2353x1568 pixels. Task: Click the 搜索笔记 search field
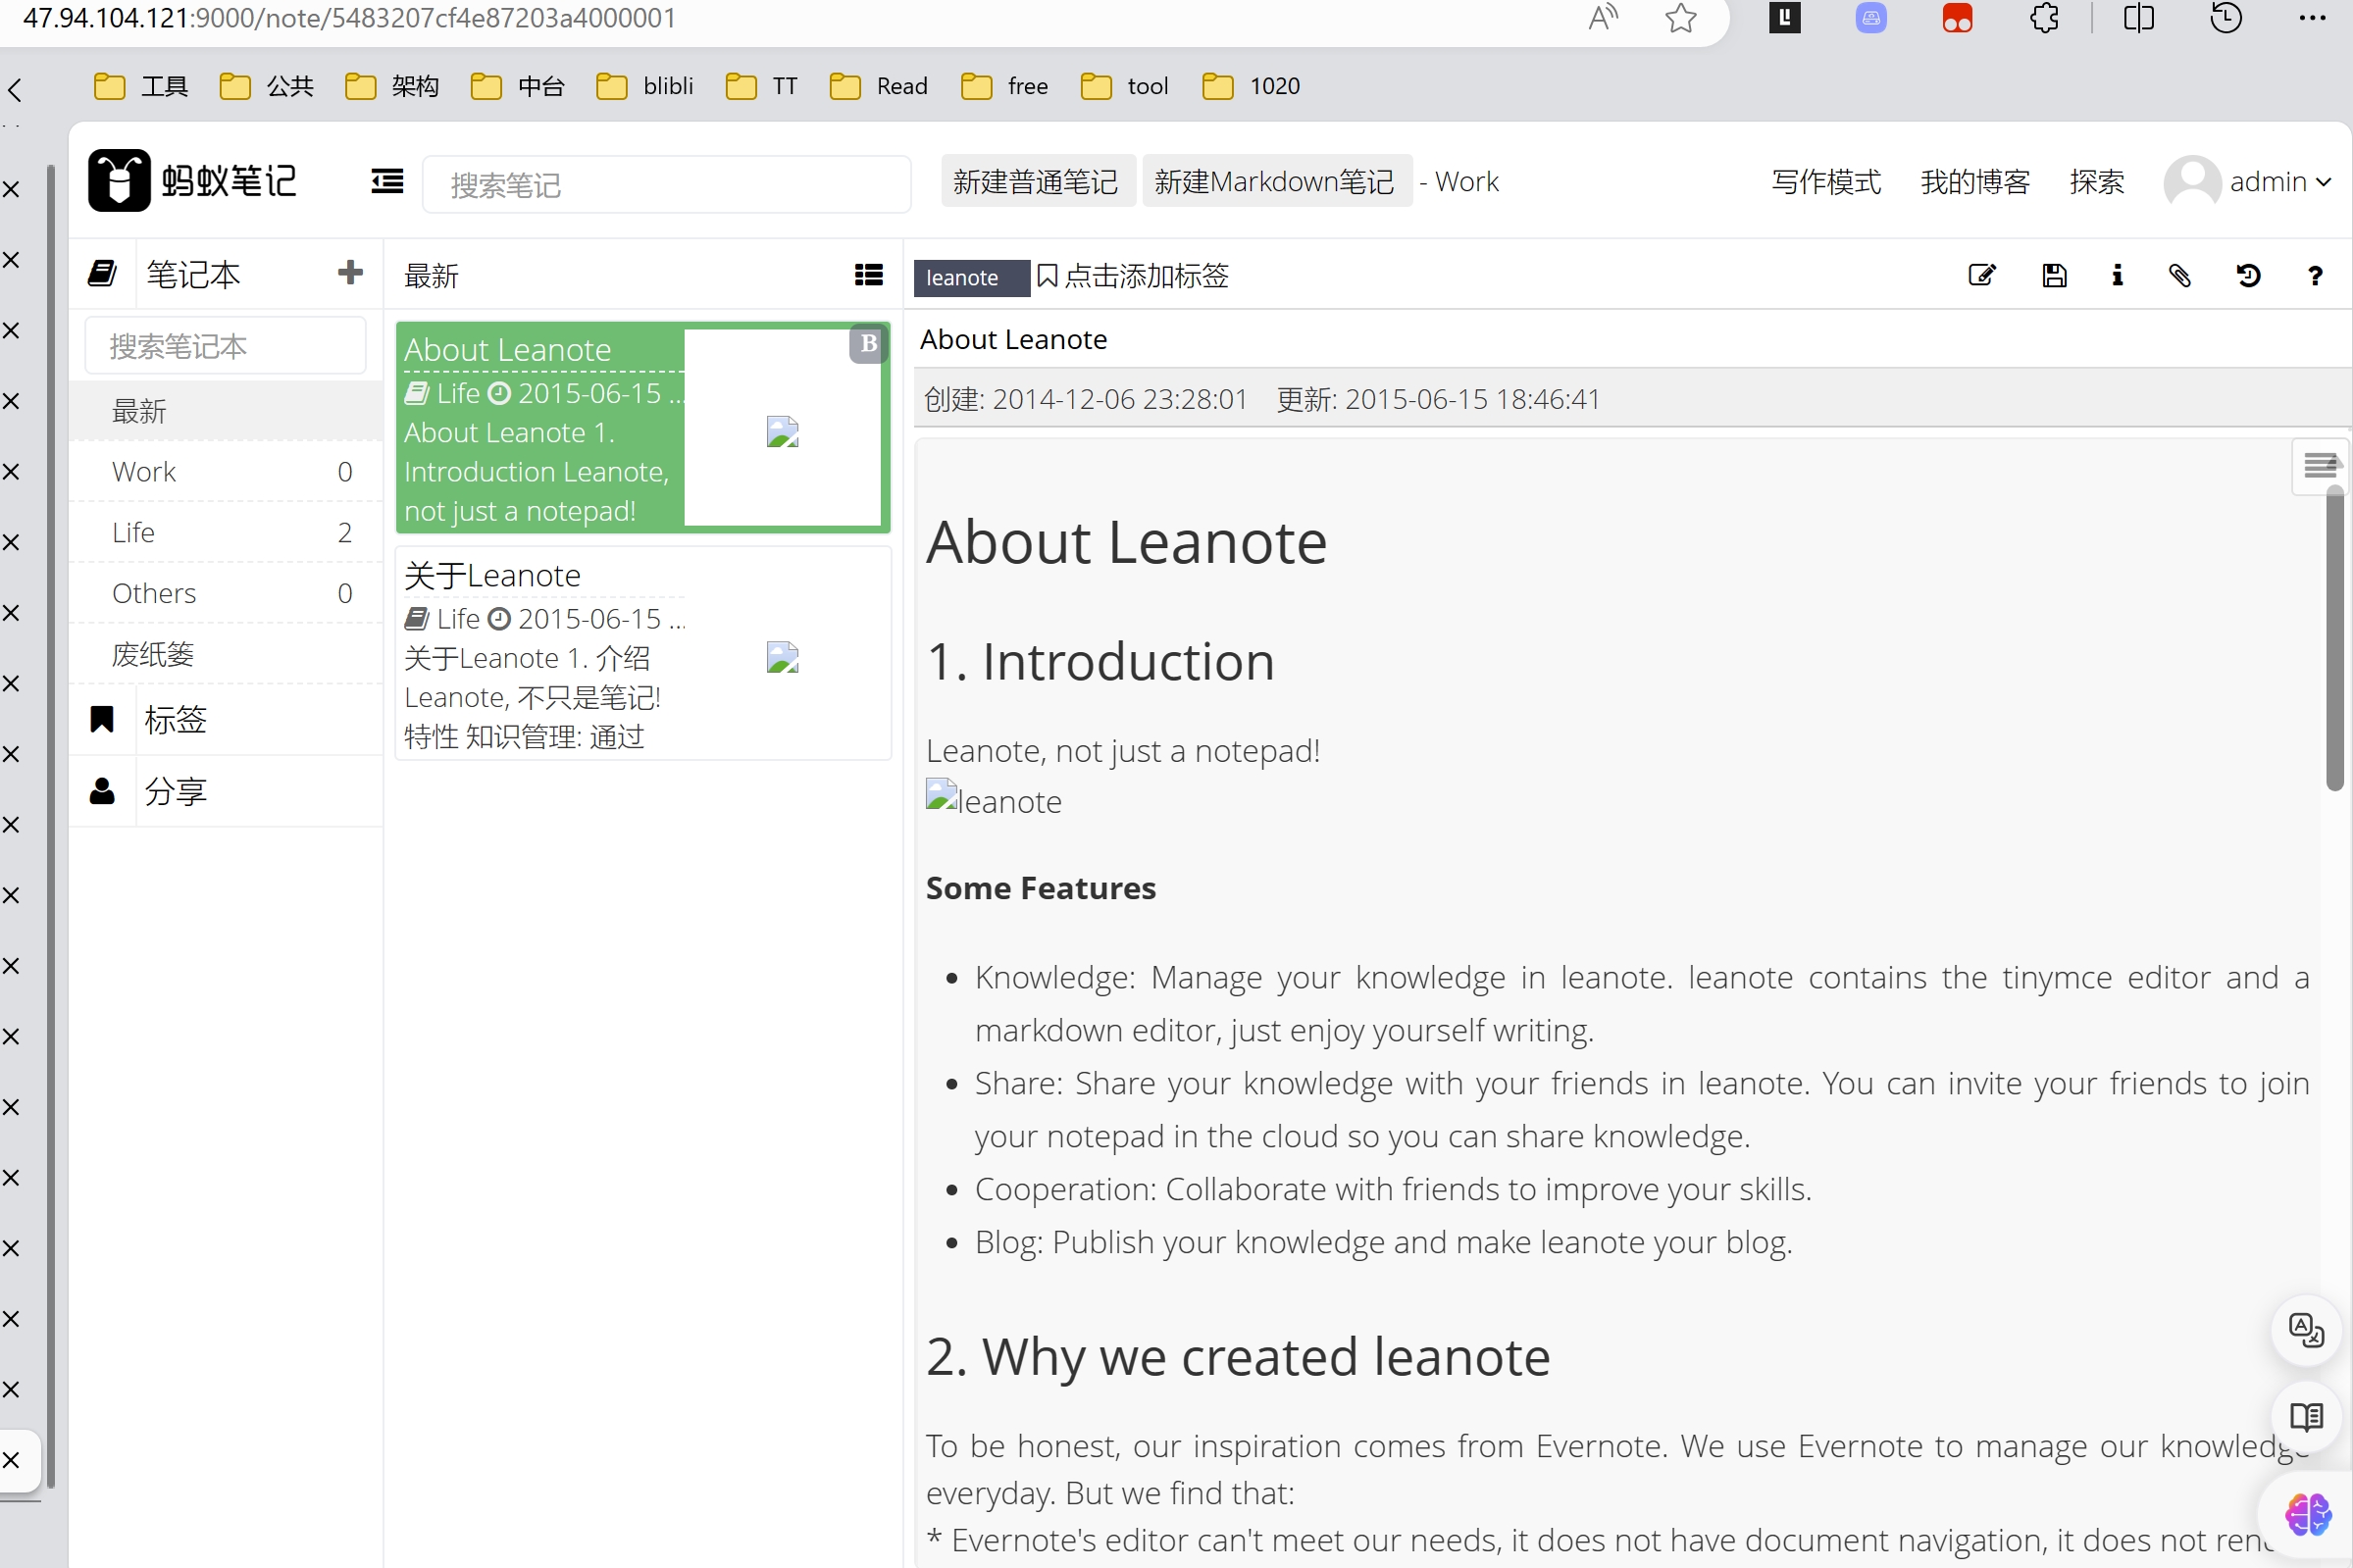point(666,184)
